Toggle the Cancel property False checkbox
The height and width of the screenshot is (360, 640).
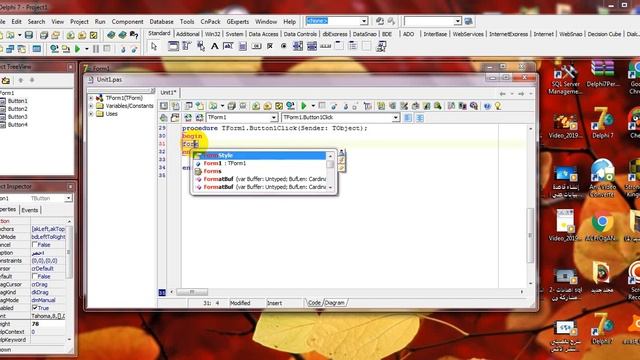35,244
